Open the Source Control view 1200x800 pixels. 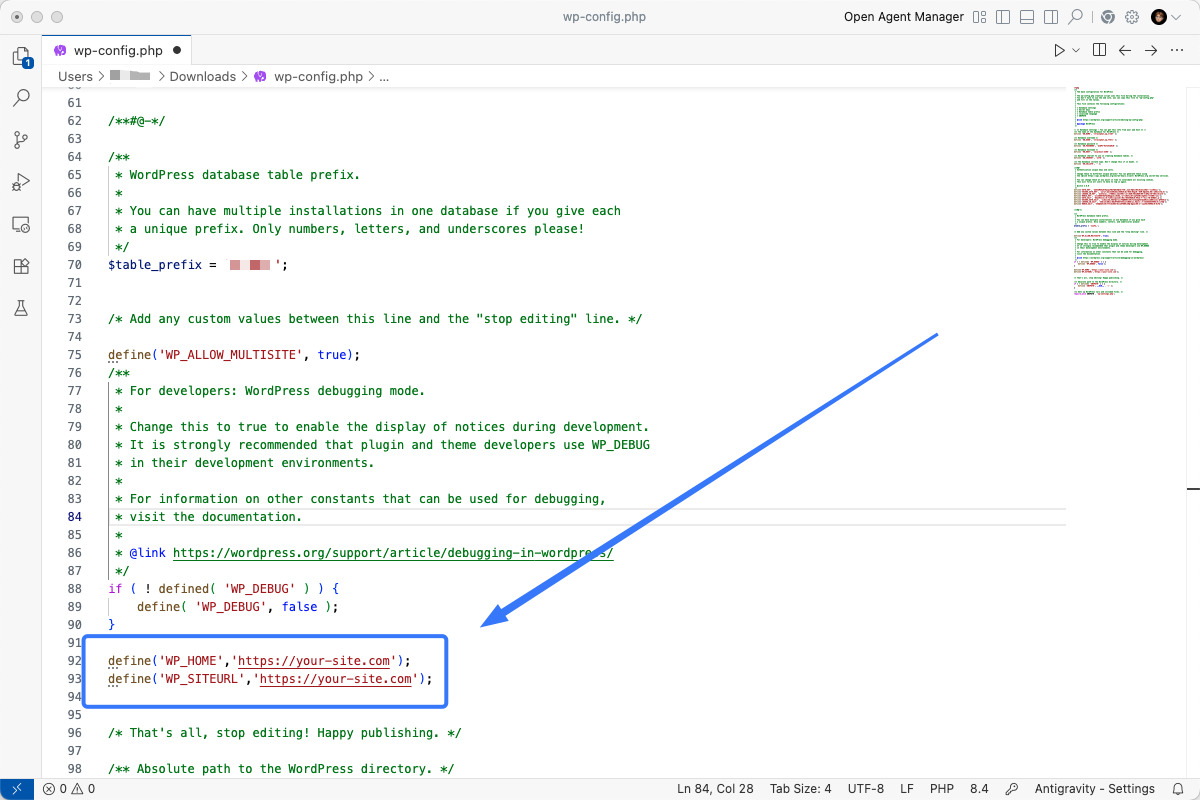point(20,140)
